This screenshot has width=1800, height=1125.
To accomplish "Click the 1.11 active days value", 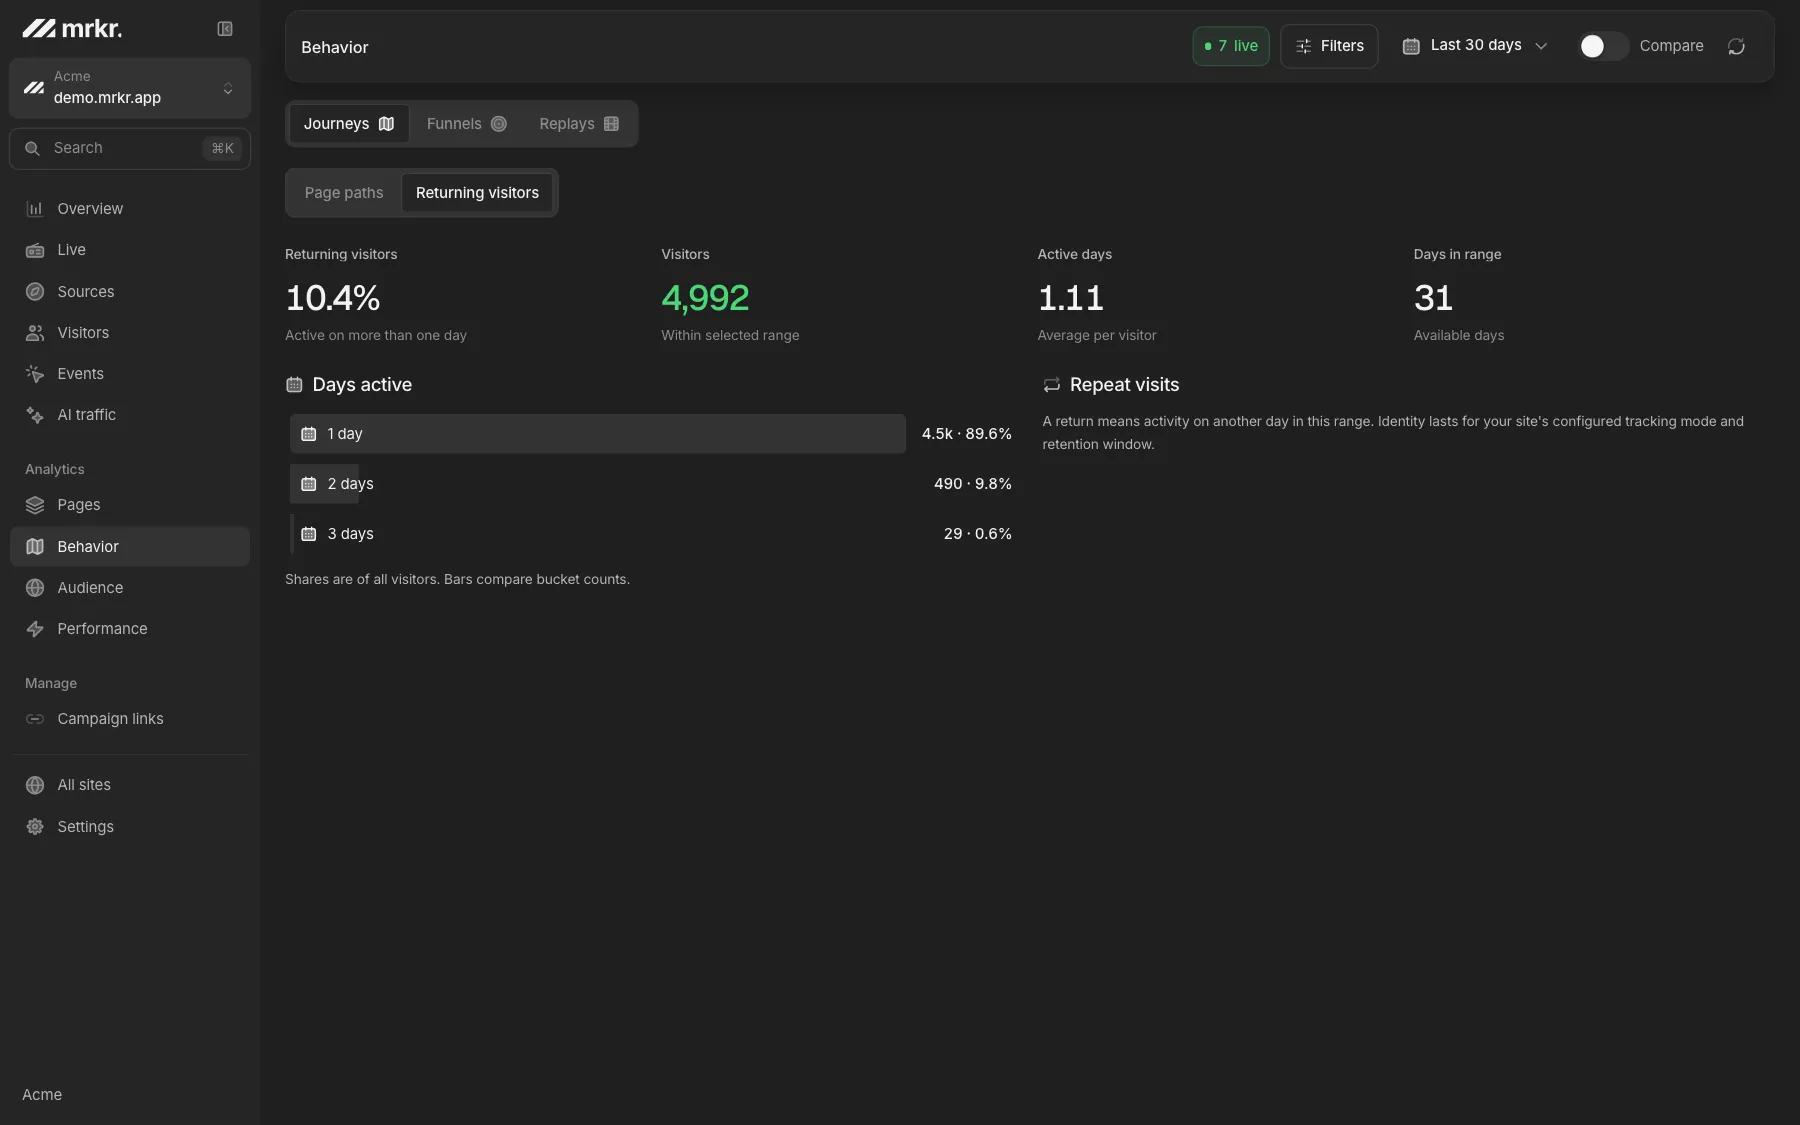I will coord(1071,298).
